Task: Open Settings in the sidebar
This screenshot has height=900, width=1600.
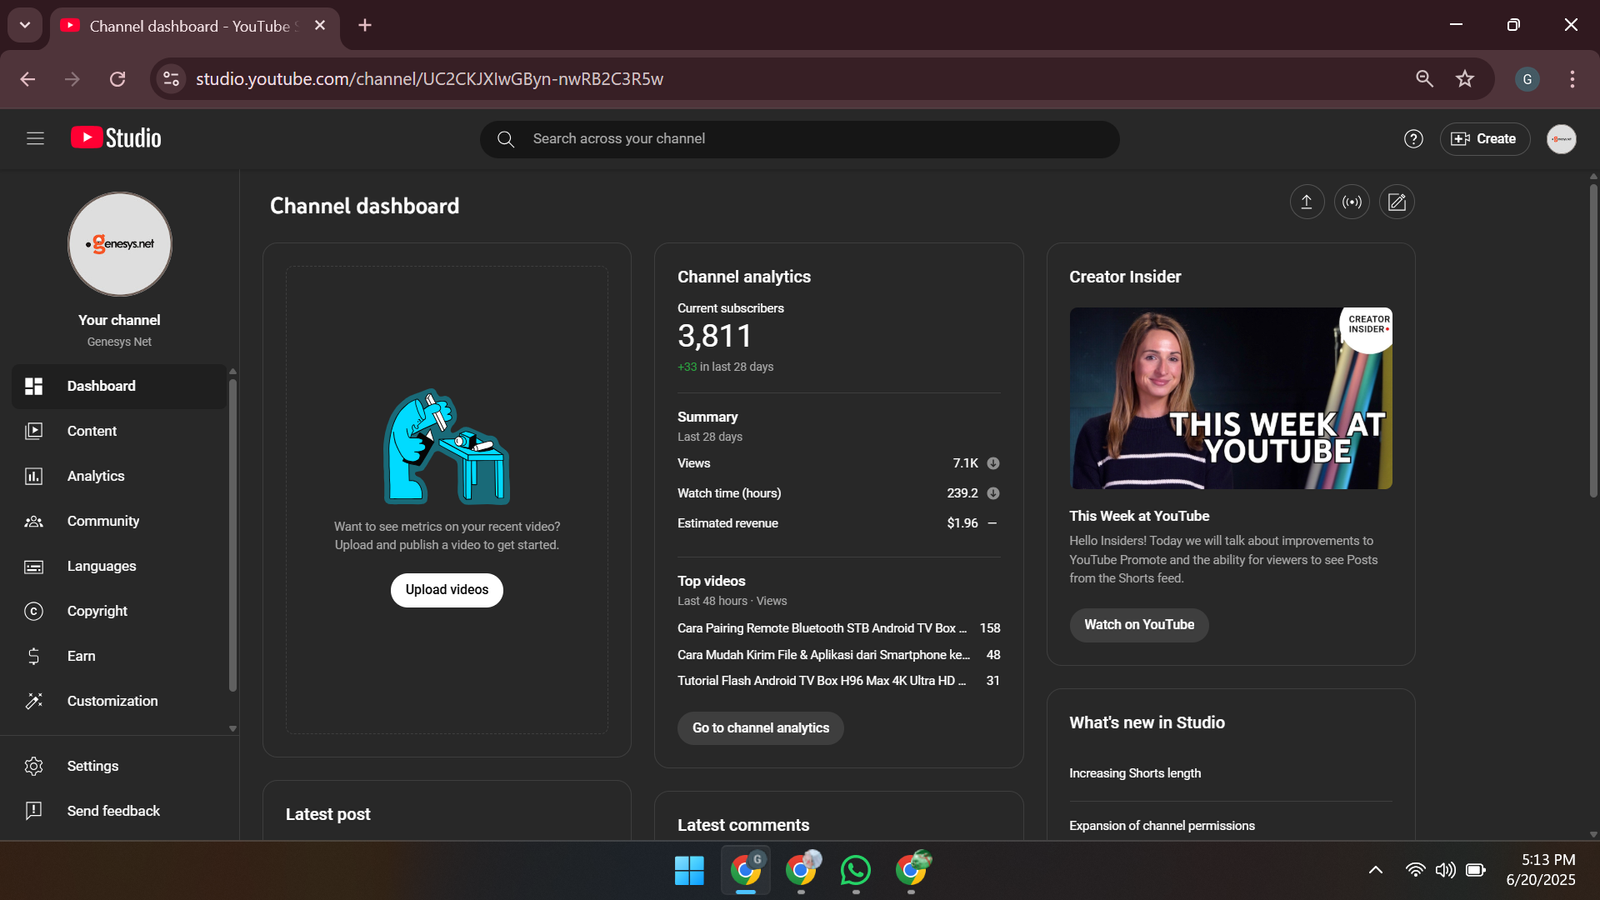Action: pyautogui.click(x=119, y=766)
